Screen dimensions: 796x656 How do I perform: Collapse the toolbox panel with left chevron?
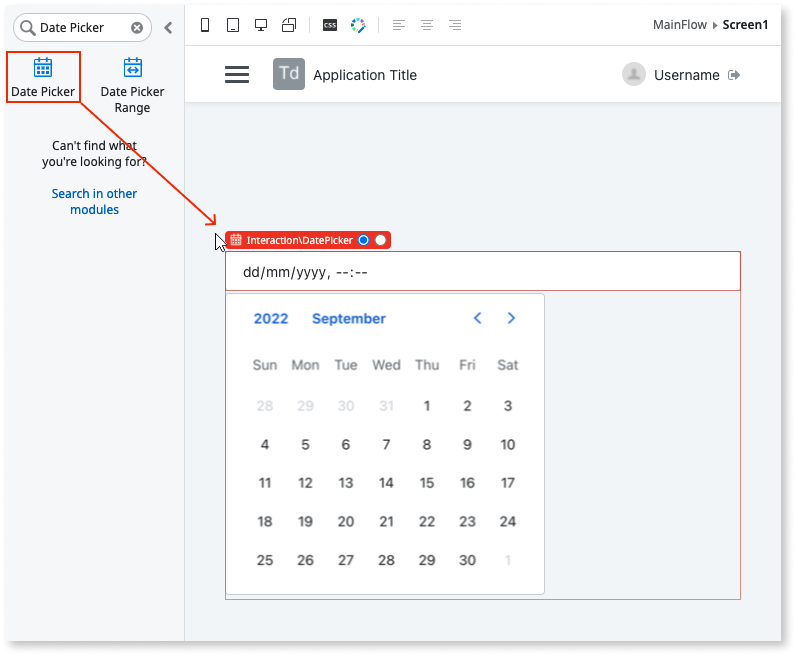point(168,28)
